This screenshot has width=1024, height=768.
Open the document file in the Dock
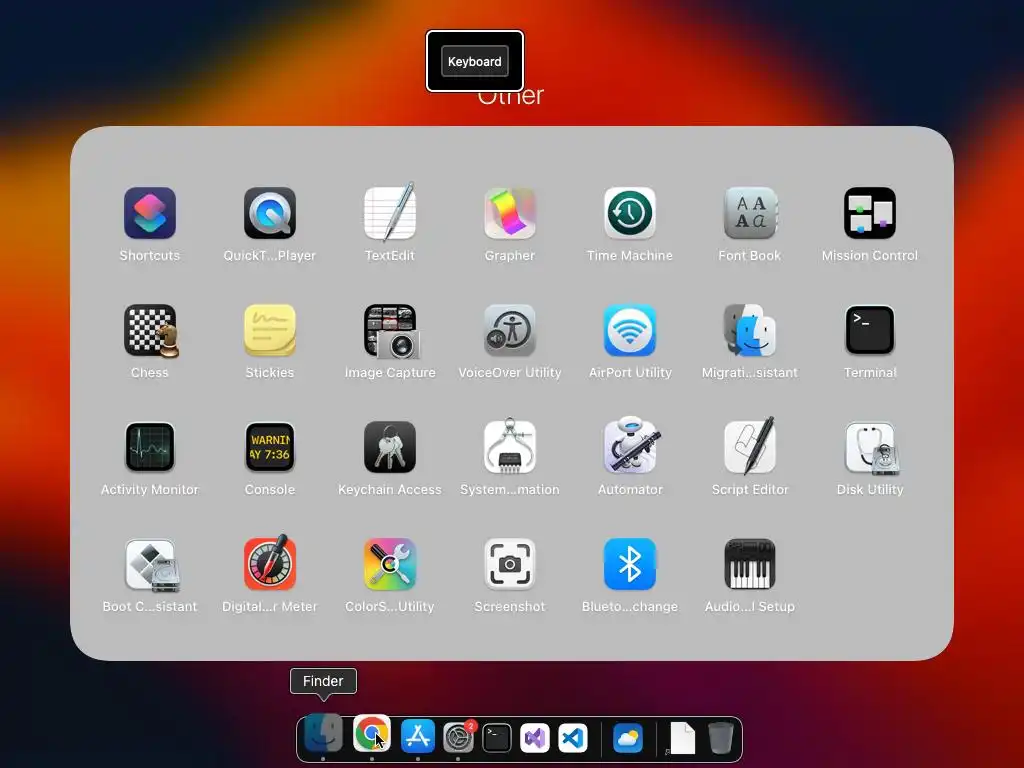coord(682,739)
